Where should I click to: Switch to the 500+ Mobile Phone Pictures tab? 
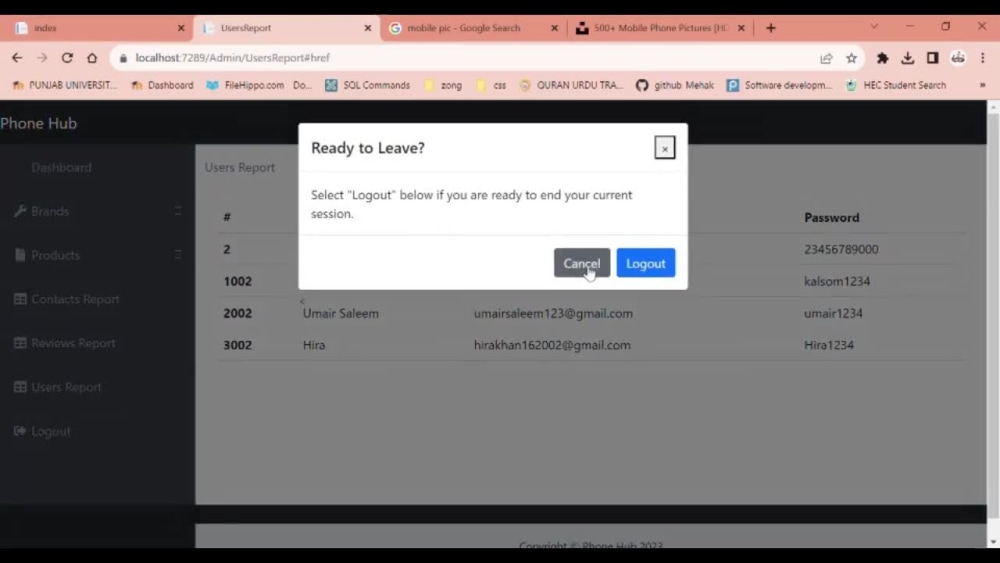[x=660, y=28]
